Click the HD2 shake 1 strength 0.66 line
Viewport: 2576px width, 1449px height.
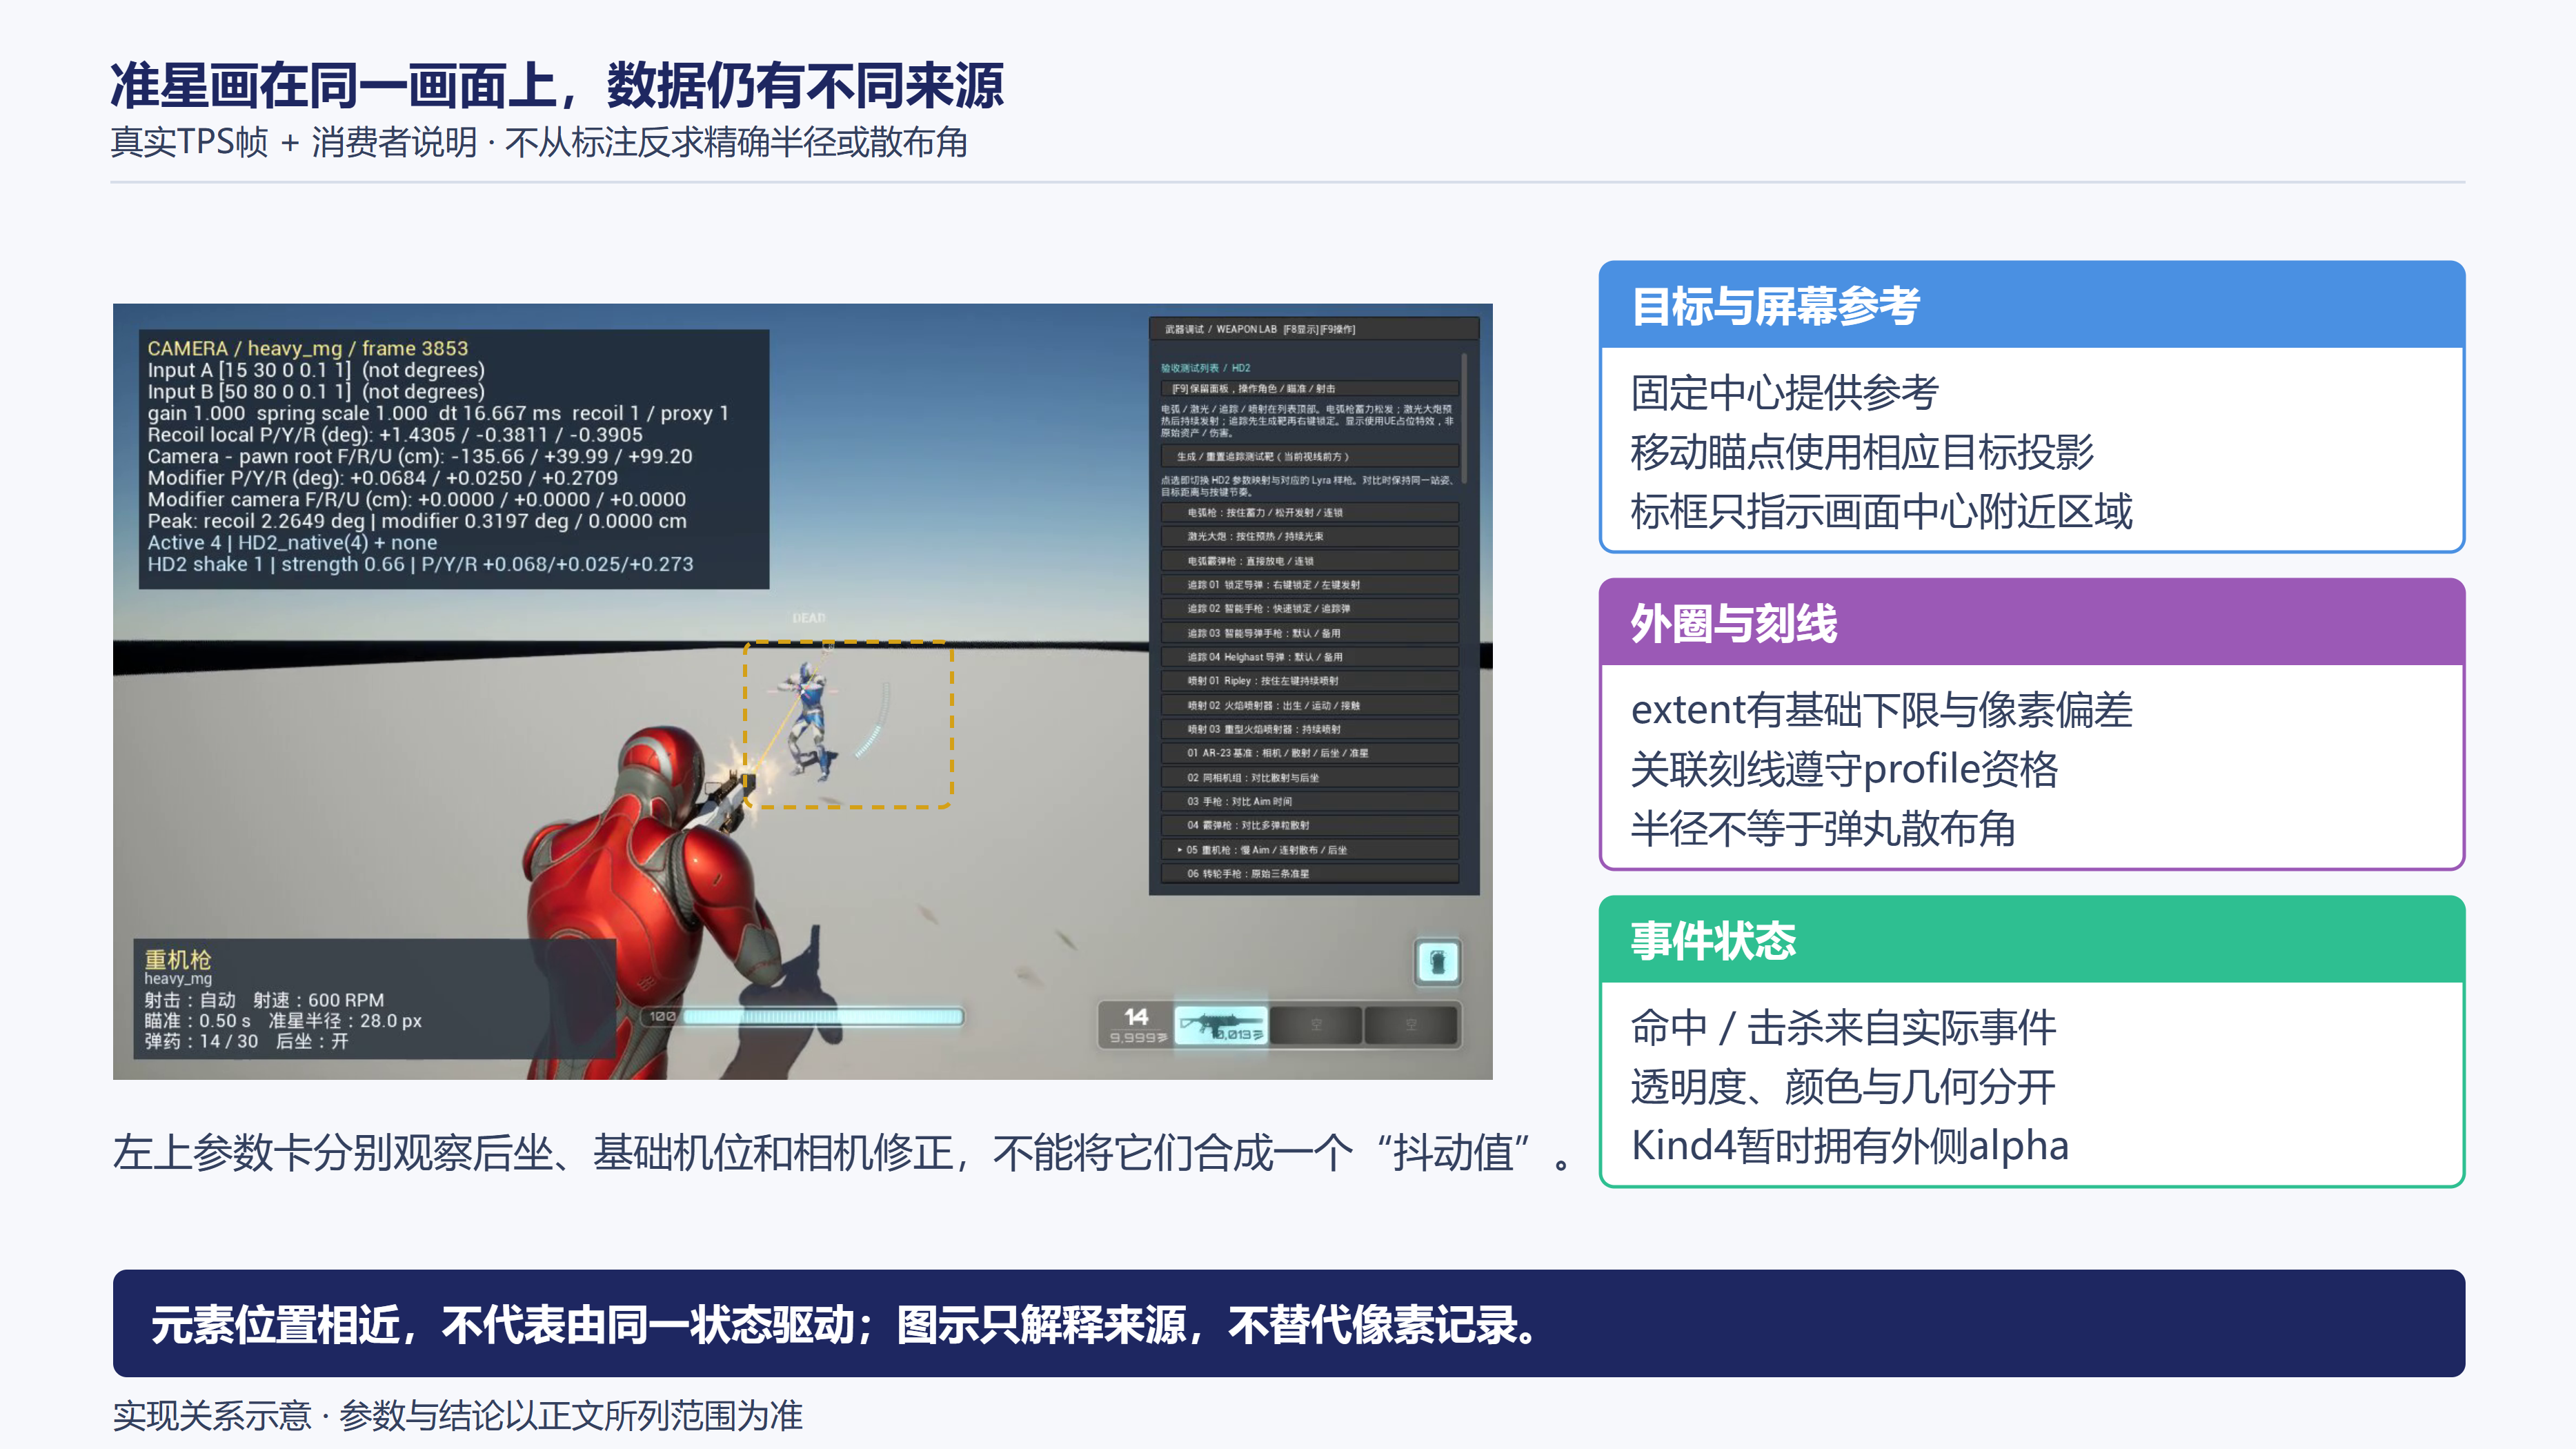[420, 564]
